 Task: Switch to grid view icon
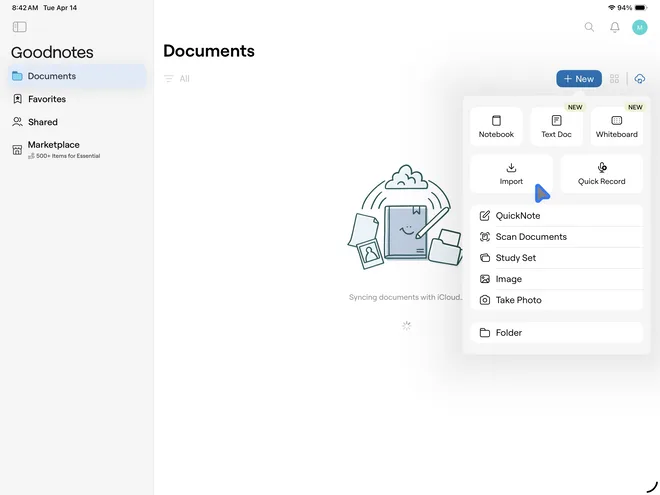614,79
